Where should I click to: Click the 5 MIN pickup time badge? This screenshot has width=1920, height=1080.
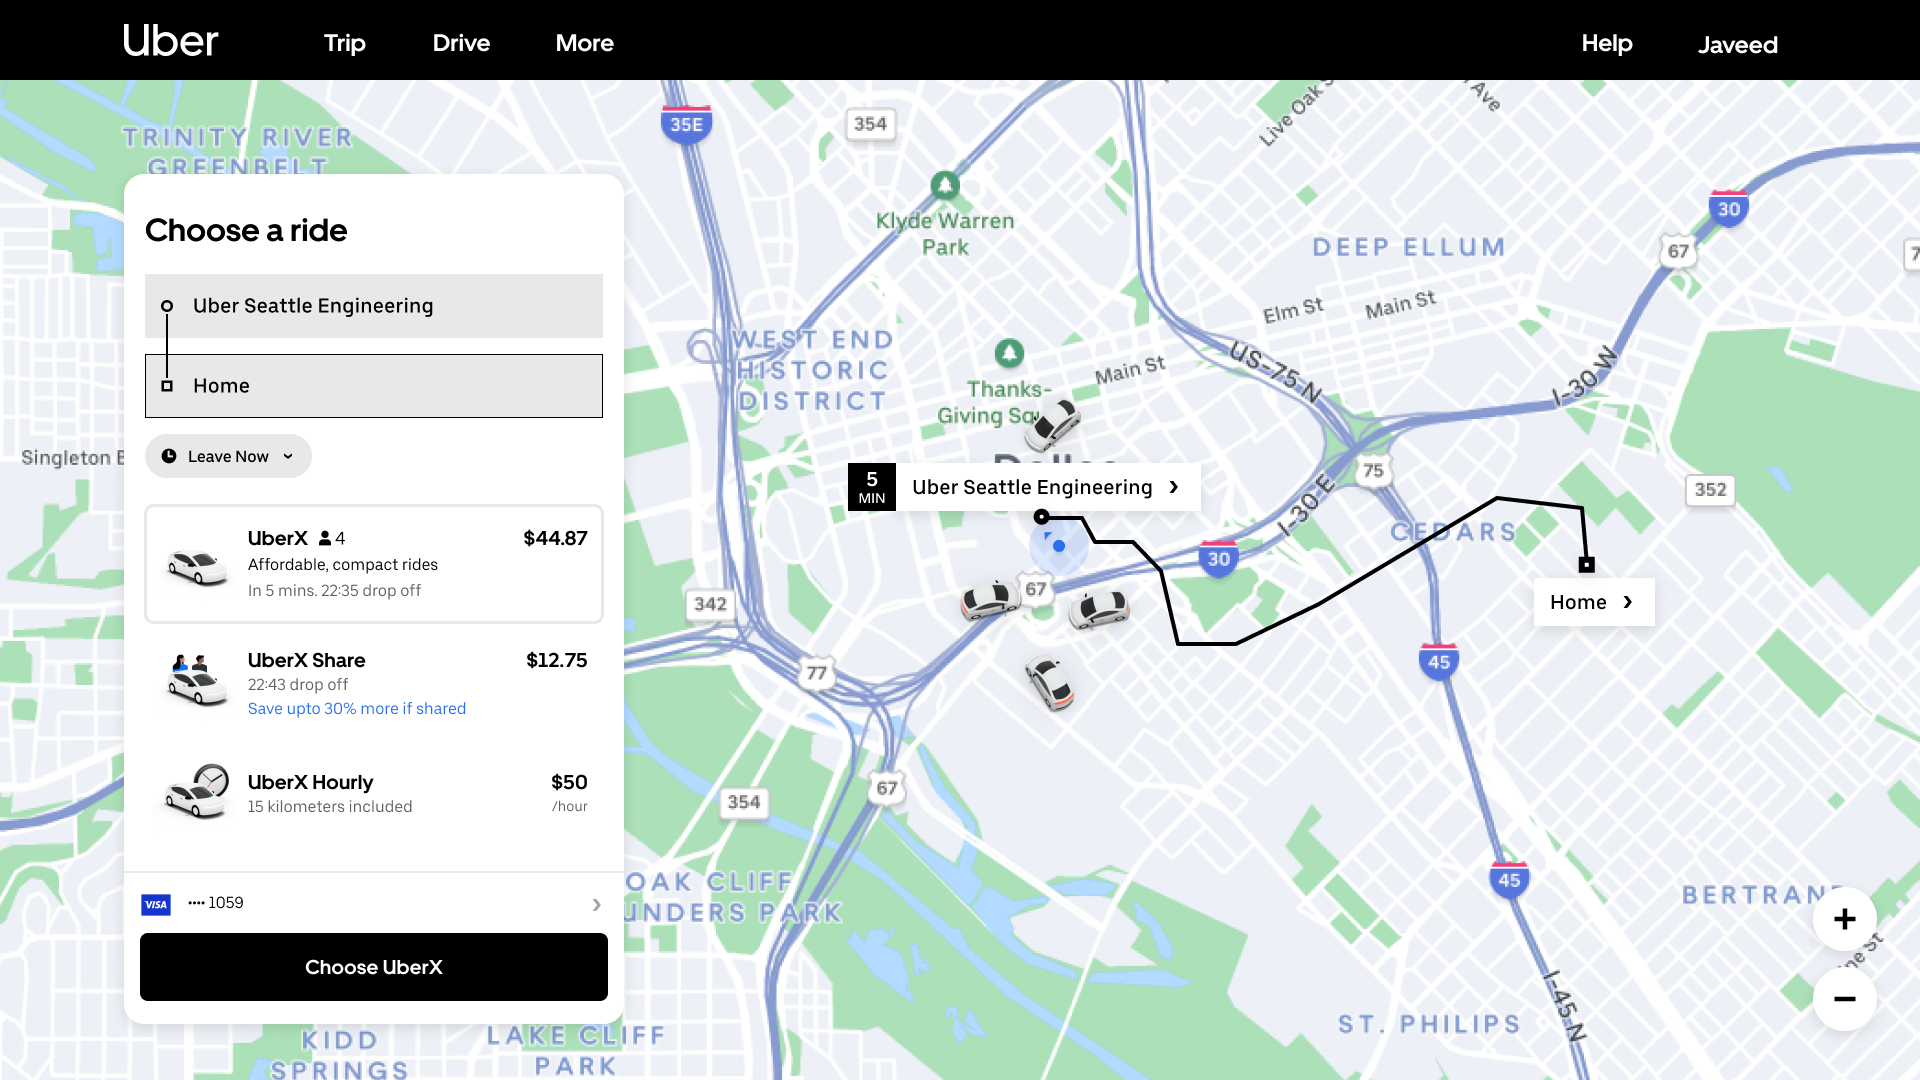[x=872, y=487]
